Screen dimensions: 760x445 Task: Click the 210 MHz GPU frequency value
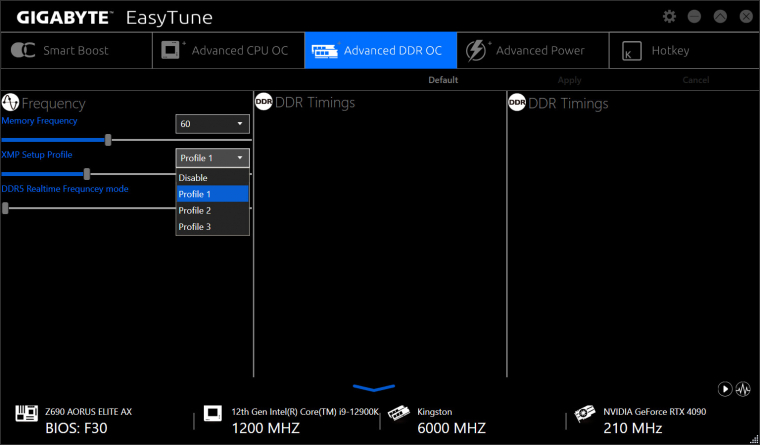pyautogui.click(x=633, y=429)
